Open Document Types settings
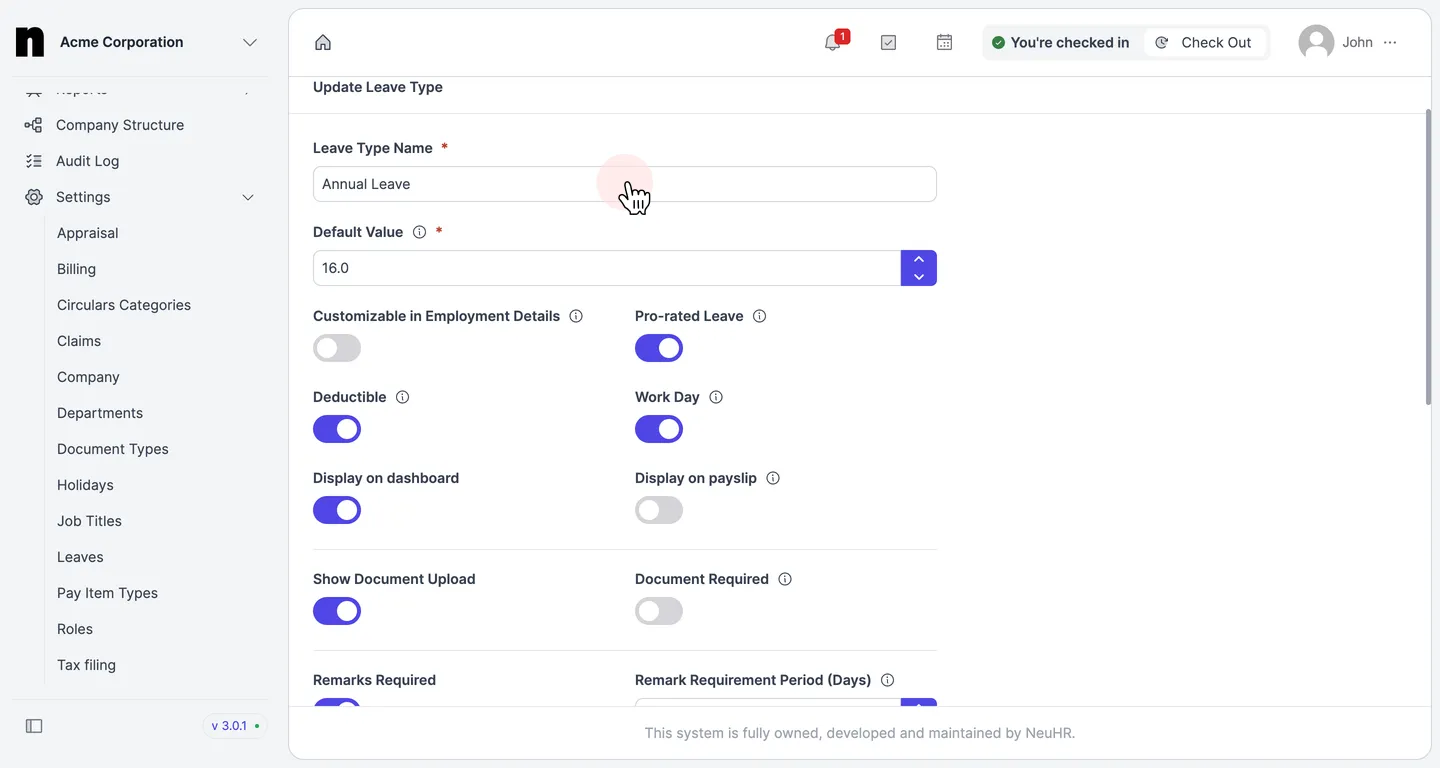Image resolution: width=1440 pixels, height=768 pixels. coord(113,449)
